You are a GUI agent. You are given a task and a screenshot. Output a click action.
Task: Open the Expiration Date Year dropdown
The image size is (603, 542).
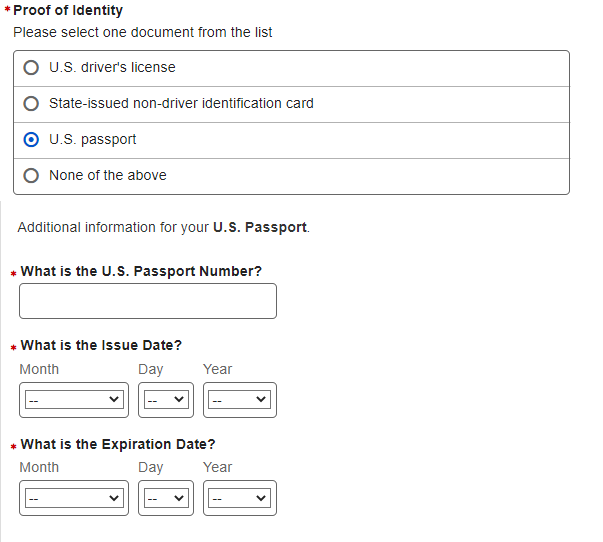coord(239,498)
